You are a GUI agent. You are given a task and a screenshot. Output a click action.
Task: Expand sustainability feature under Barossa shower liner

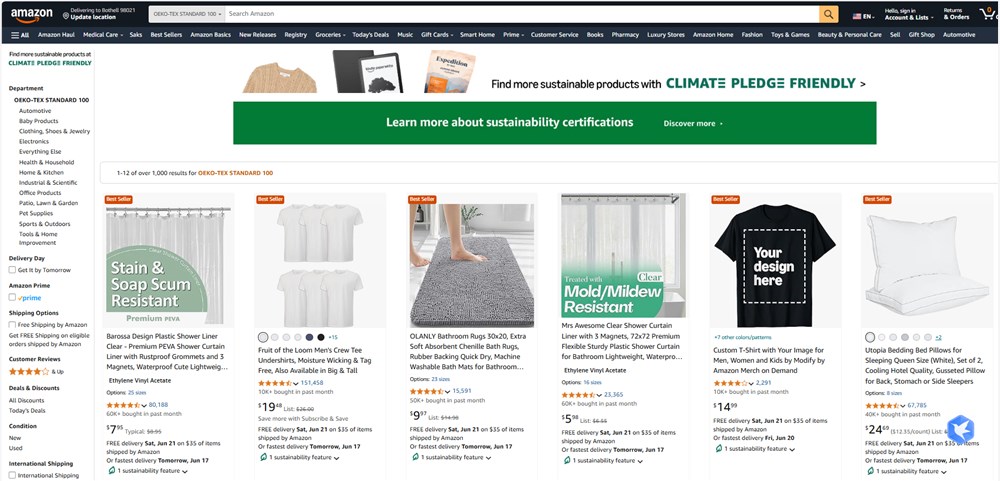(x=148, y=471)
